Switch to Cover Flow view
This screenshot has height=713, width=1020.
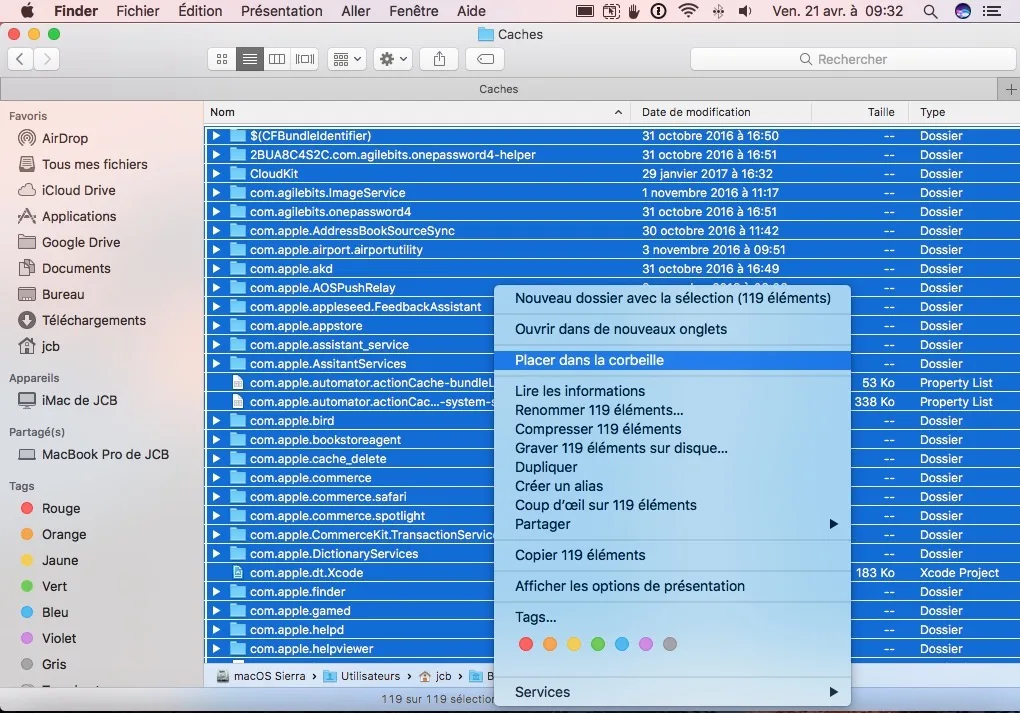304,59
